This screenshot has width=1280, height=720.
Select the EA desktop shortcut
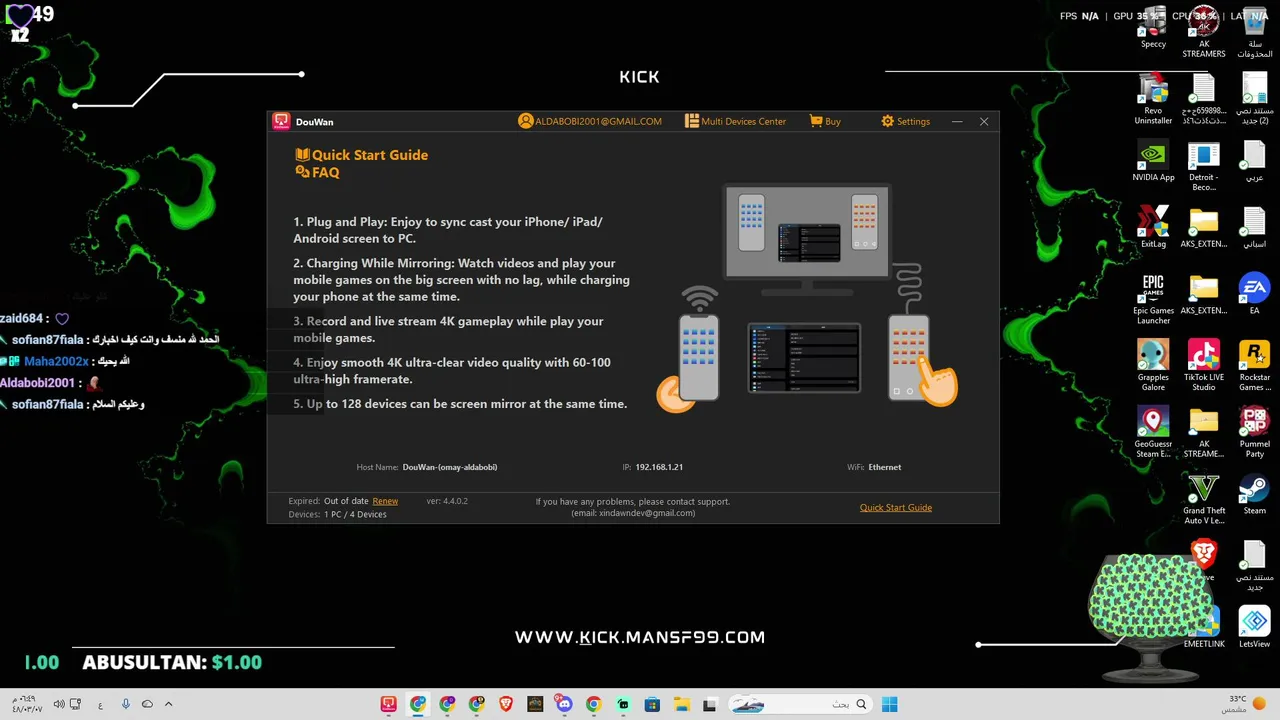(1254, 294)
